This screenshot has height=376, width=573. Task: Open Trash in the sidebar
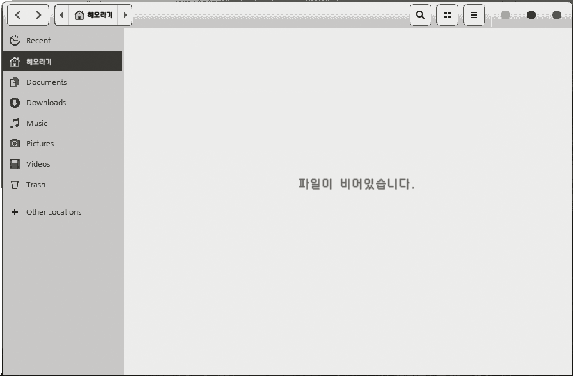coord(62,185)
